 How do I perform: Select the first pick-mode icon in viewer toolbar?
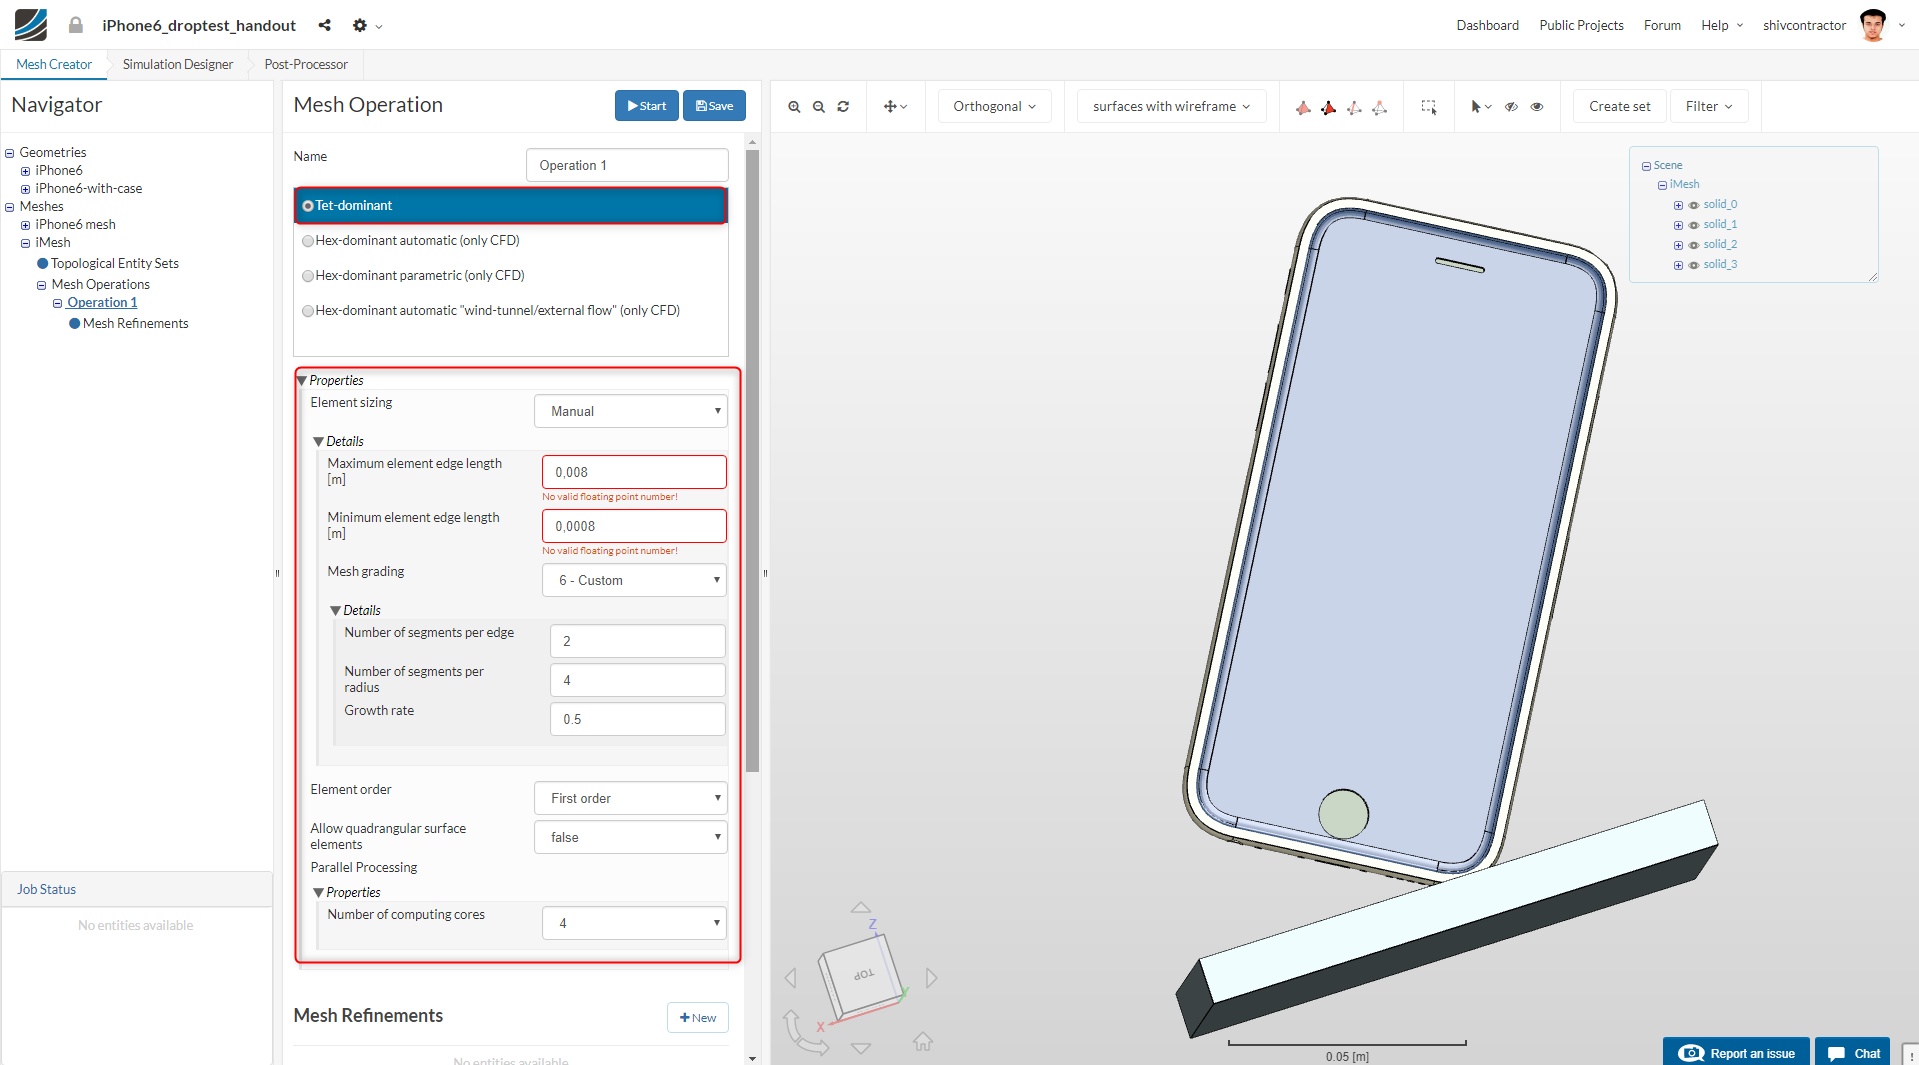tap(1303, 107)
